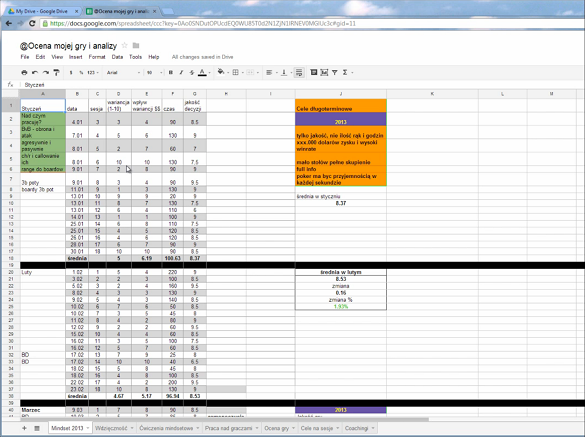Image resolution: width=585 pixels, height=437 pixels.
Task: Add a new sheet with plus button
Action: click(x=25, y=428)
